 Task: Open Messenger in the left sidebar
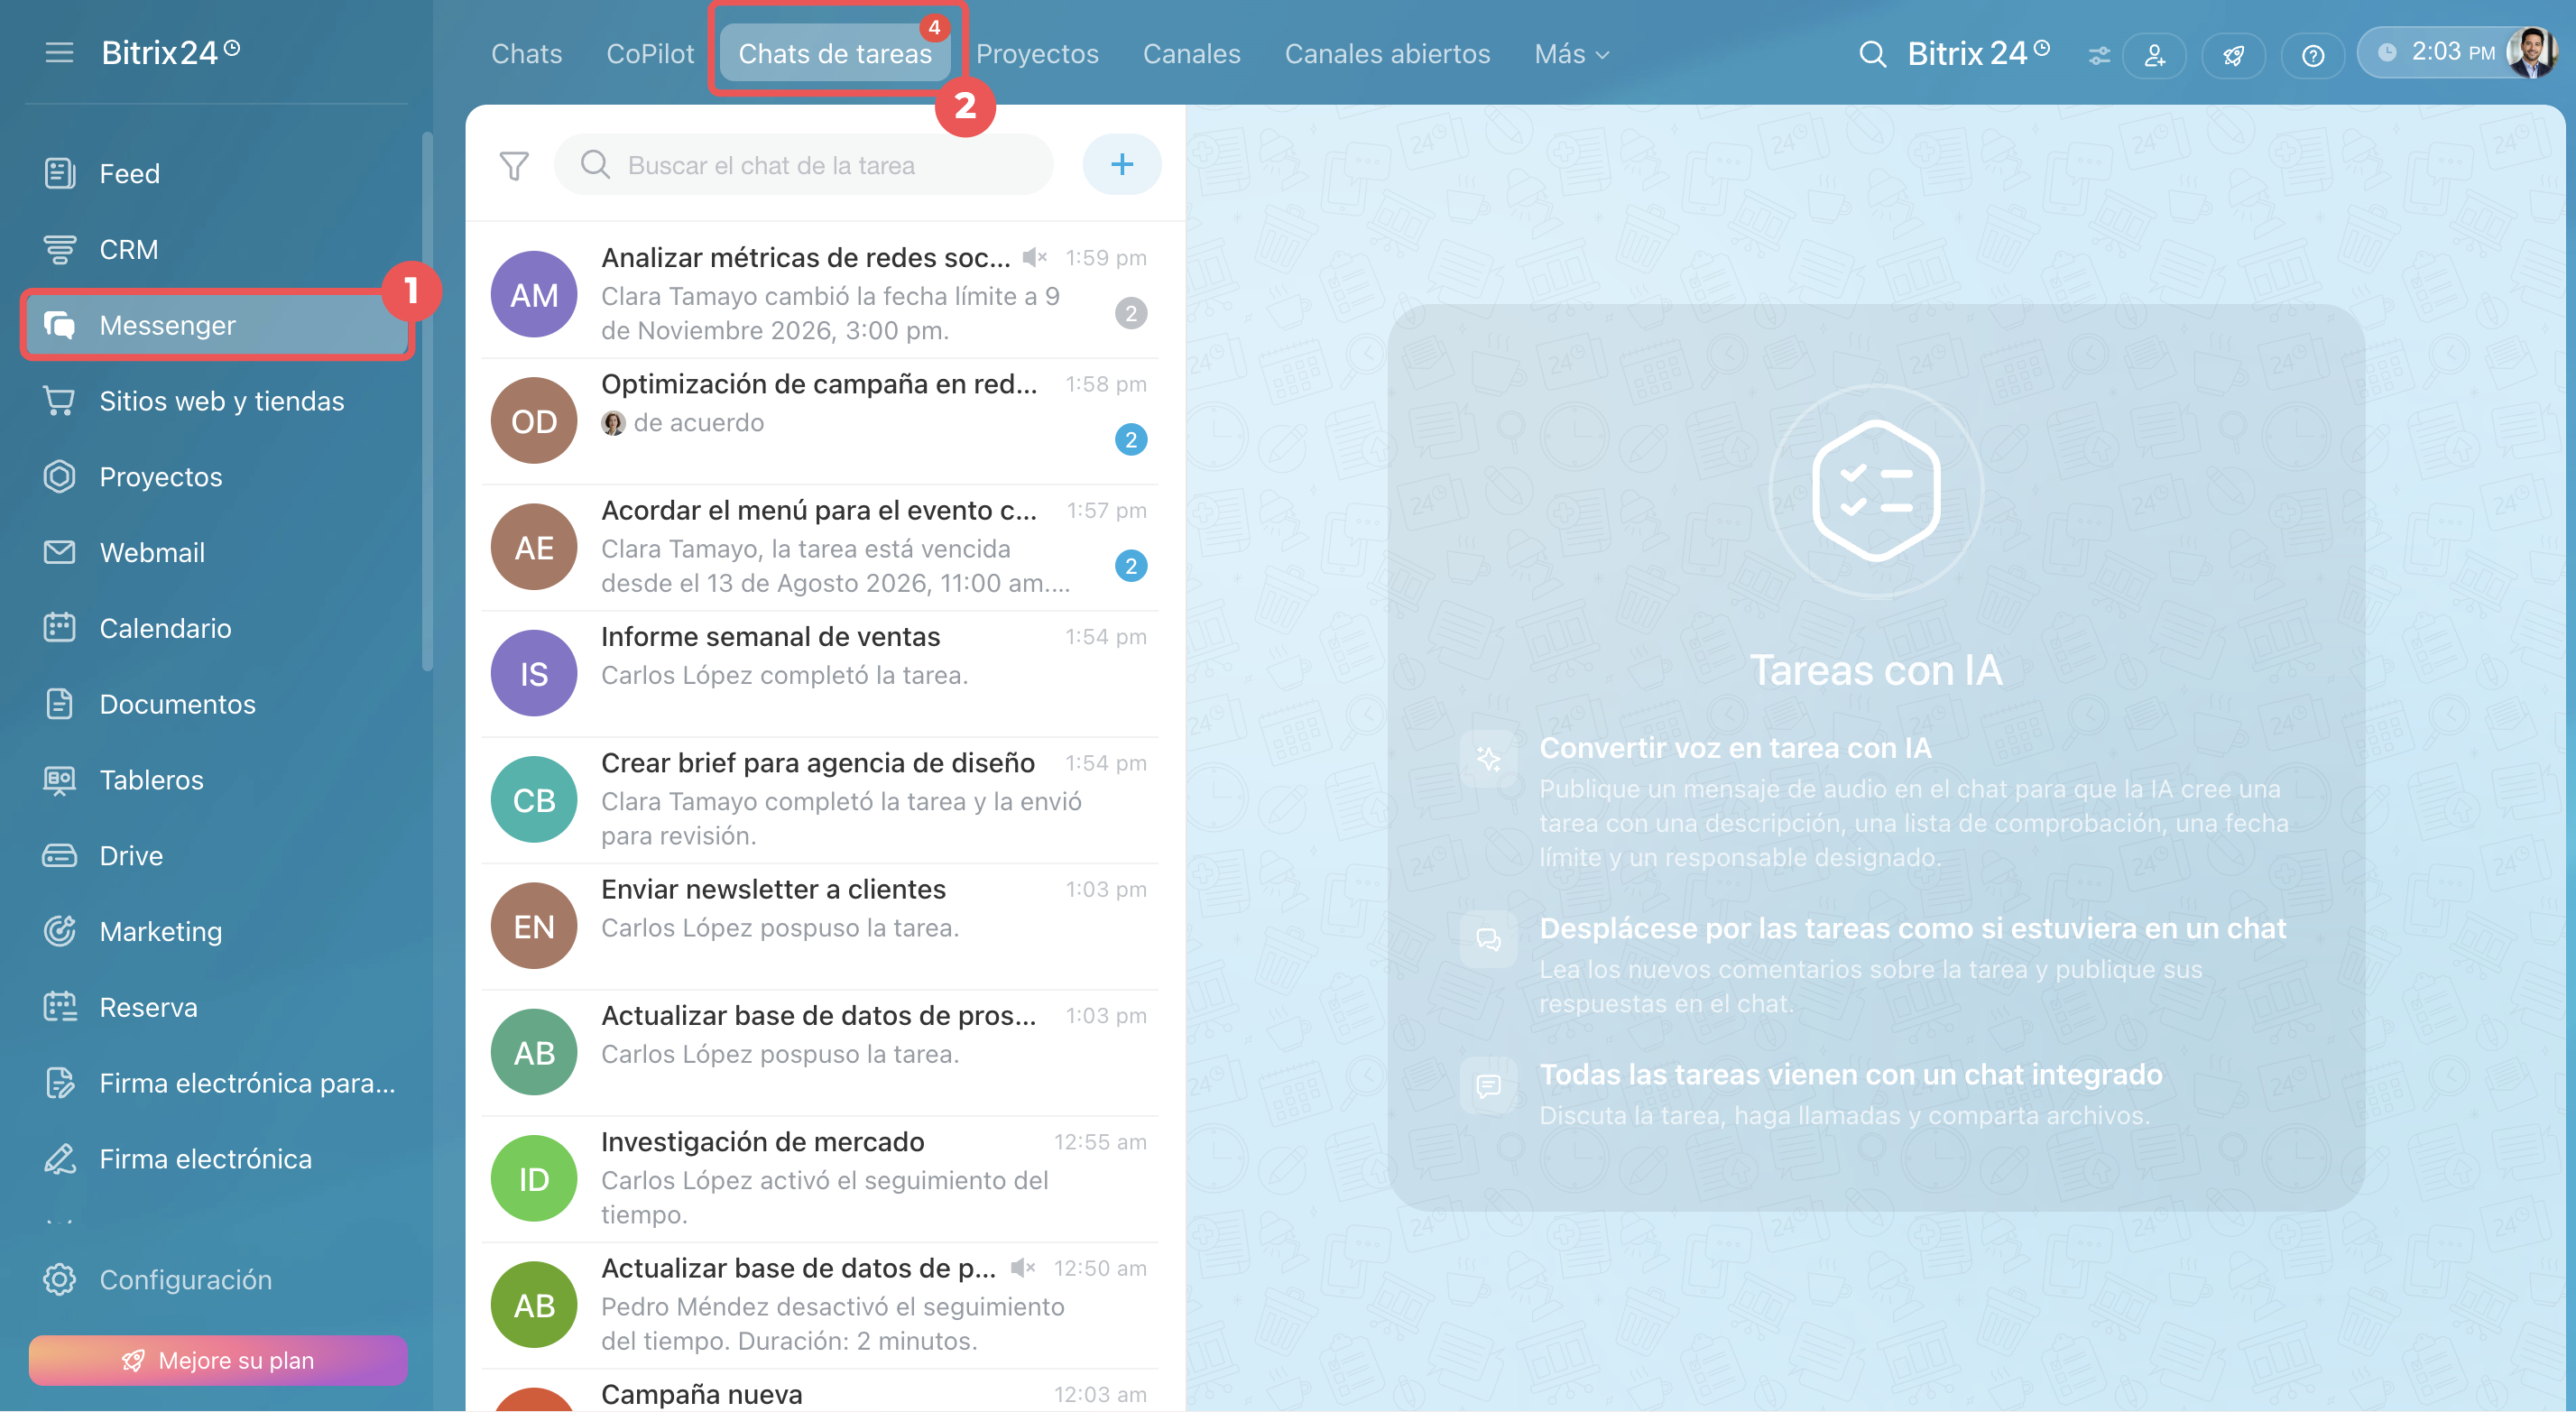click(218, 325)
